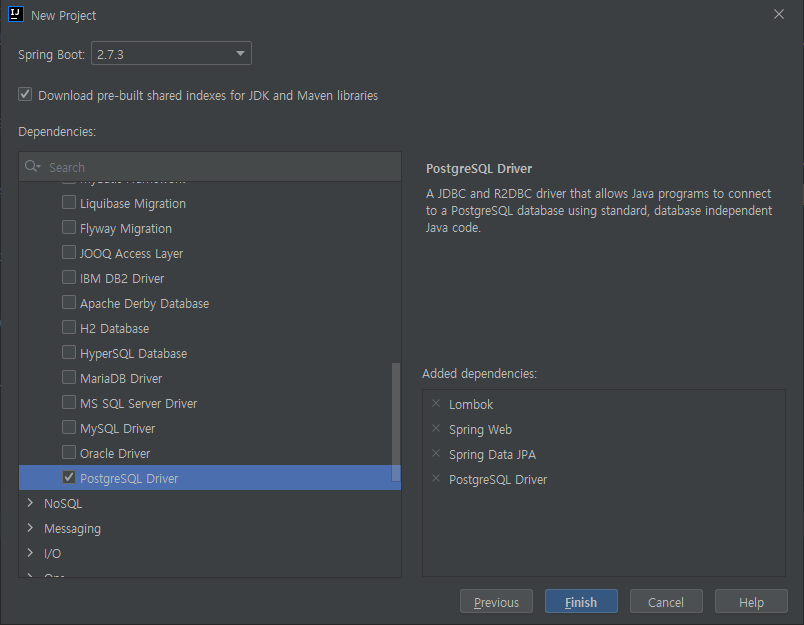Viewport: 804px width, 625px height.
Task: Click the Previous button
Action: [496, 601]
